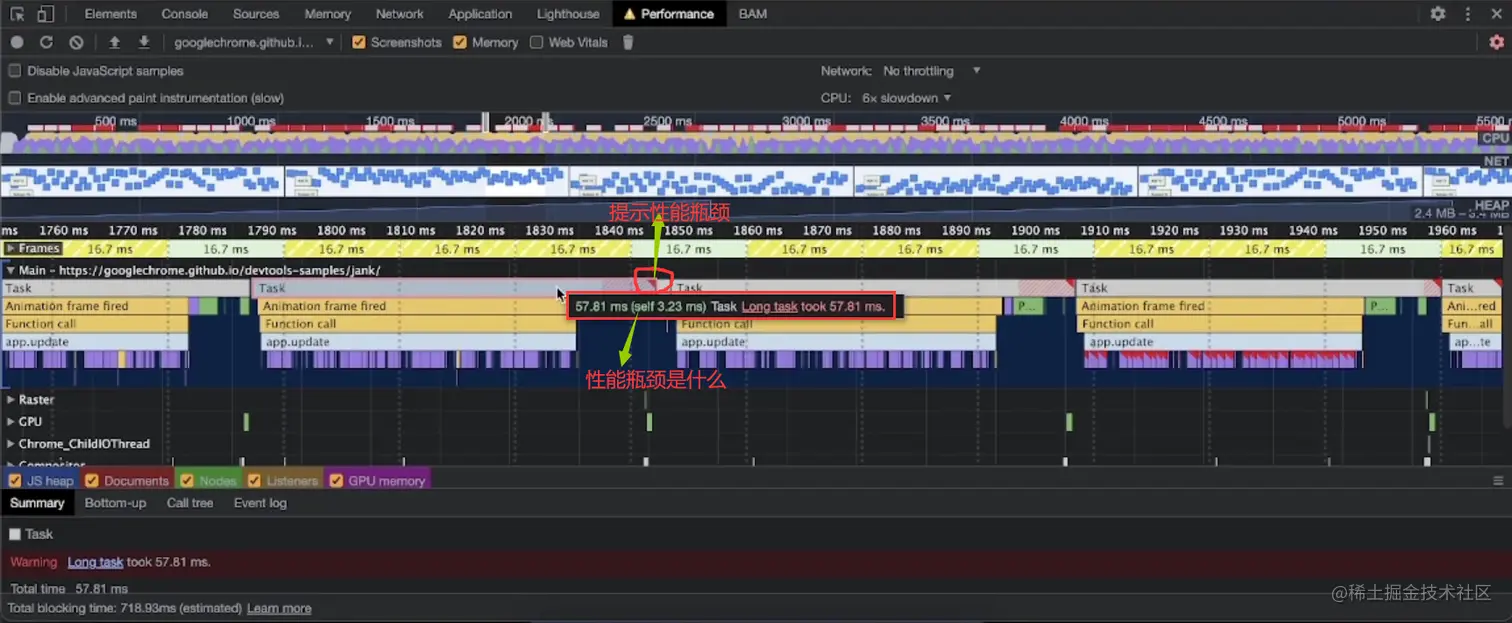Click the Long task link in Summary warning

pyautogui.click(x=95, y=562)
